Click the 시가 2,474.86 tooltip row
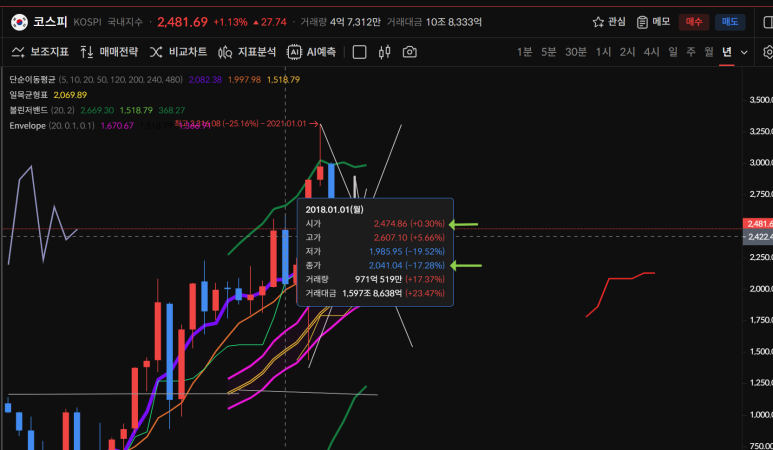This screenshot has width=773, height=450. 375,224
